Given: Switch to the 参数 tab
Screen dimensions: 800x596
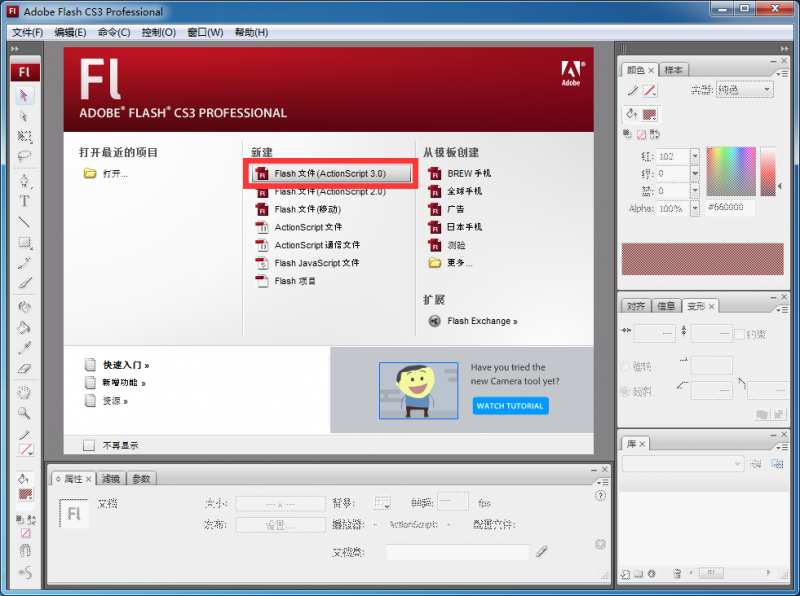Looking at the screenshot, I should 141,479.
